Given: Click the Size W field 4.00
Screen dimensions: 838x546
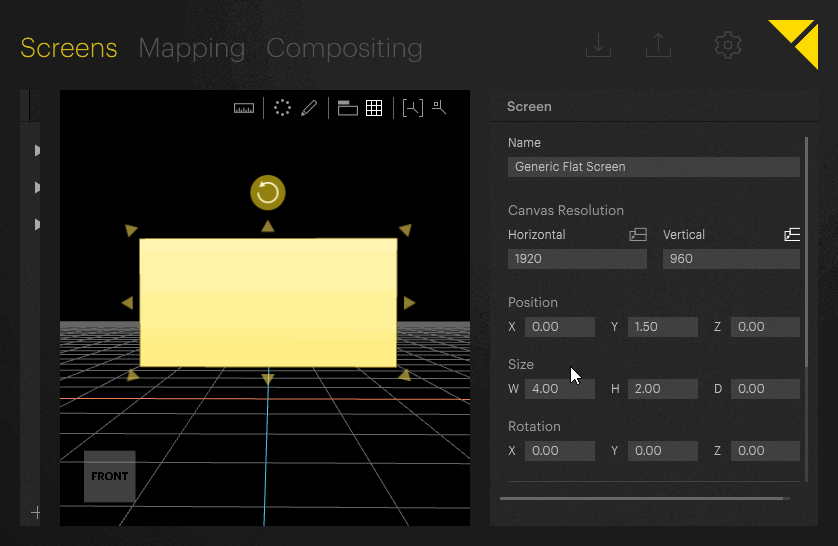Looking at the screenshot, I should 560,388.
